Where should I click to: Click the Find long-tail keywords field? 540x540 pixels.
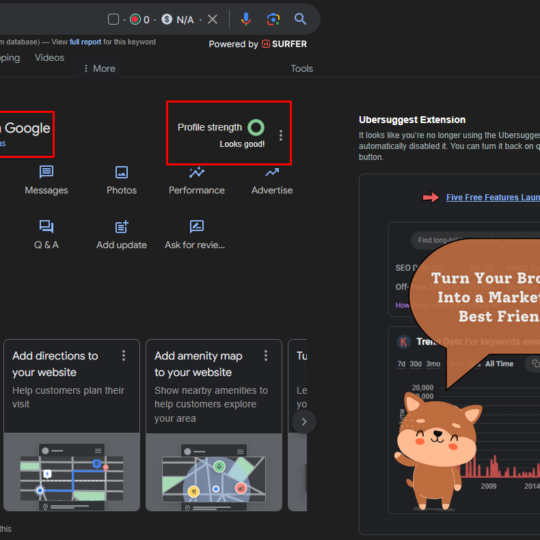click(x=475, y=240)
